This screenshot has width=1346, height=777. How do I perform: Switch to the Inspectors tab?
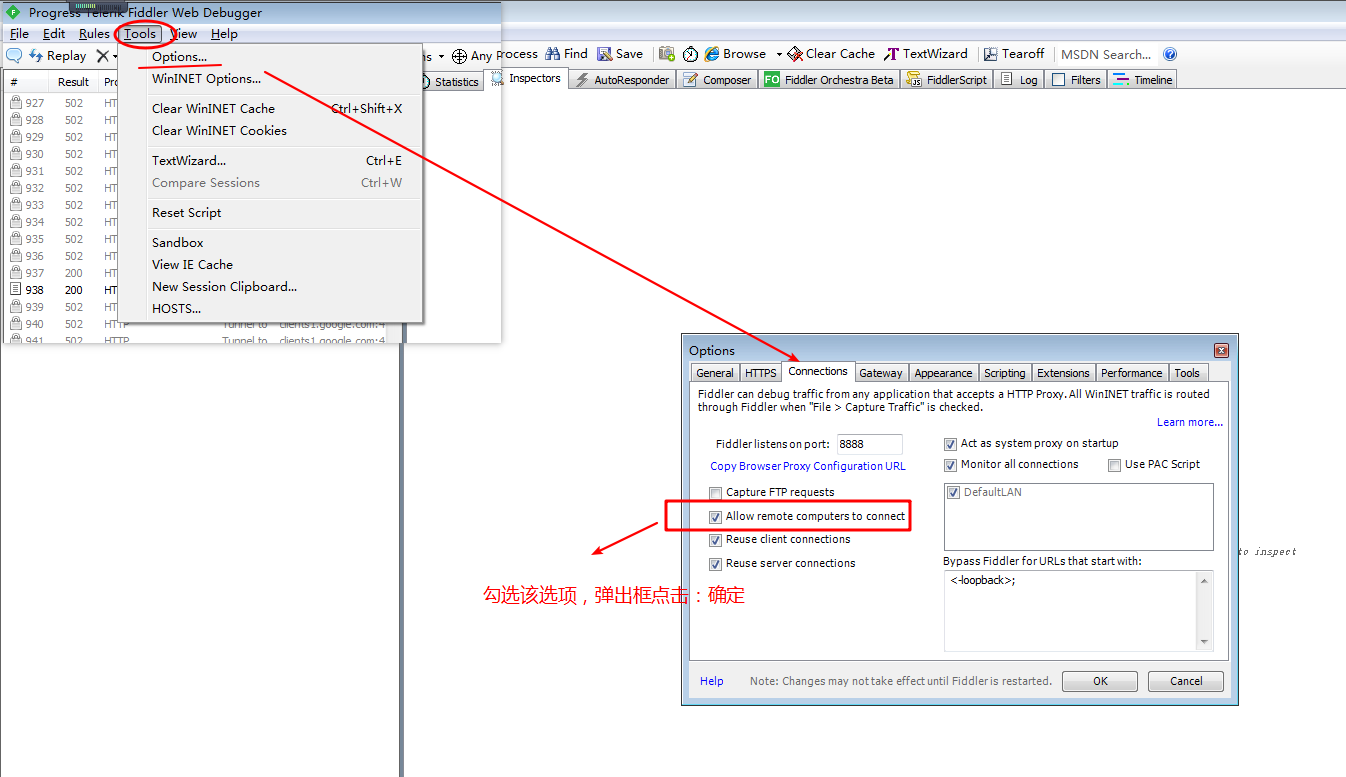point(526,79)
